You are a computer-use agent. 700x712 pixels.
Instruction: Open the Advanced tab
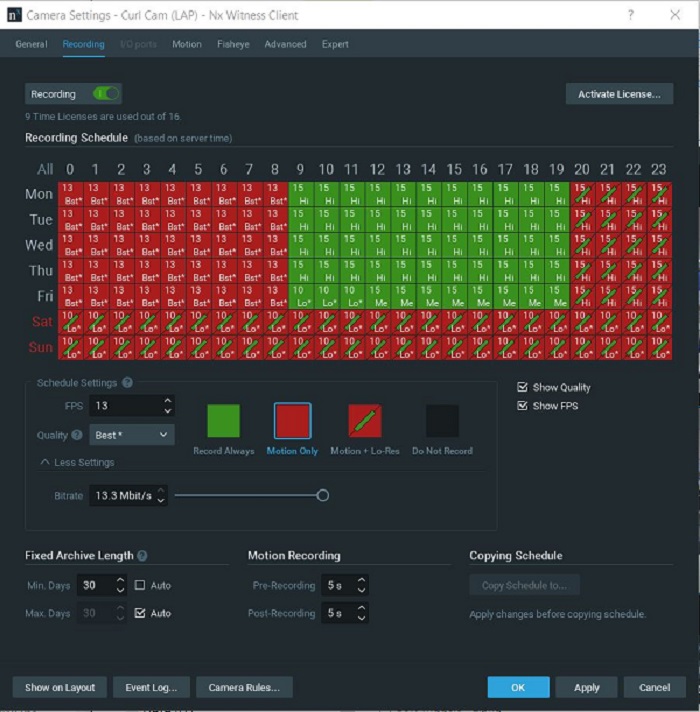(285, 44)
